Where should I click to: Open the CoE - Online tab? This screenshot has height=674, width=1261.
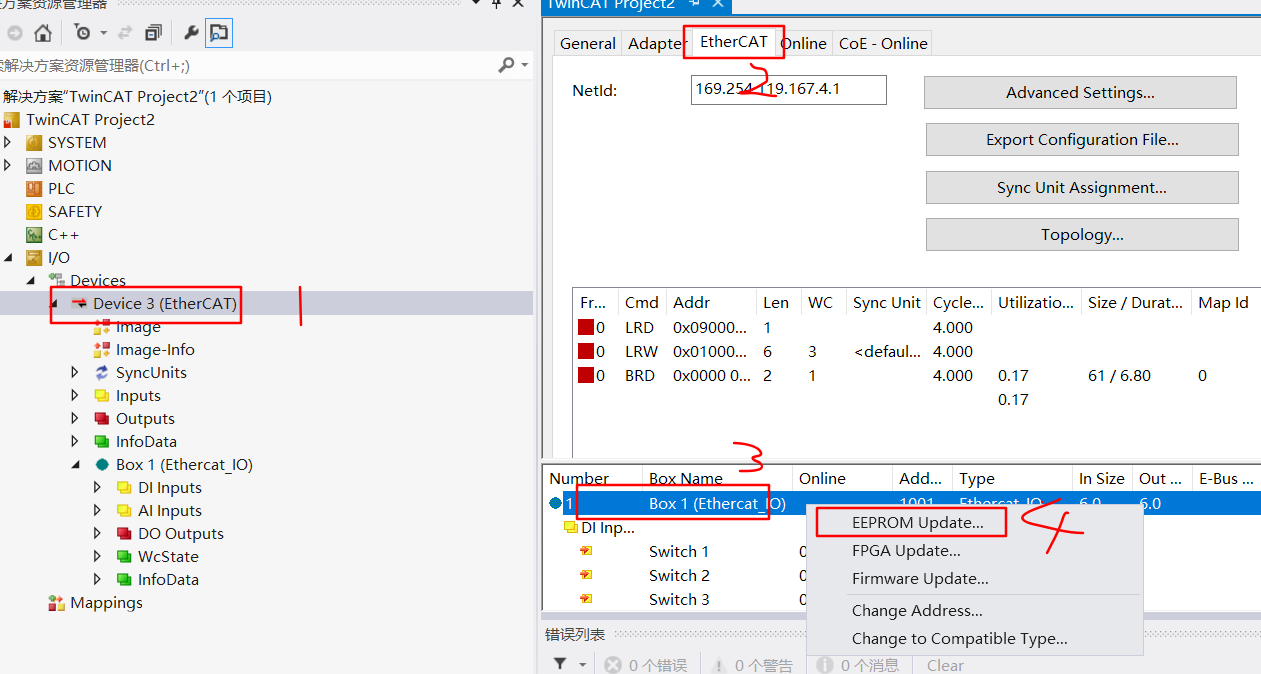(x=883, y=43)
